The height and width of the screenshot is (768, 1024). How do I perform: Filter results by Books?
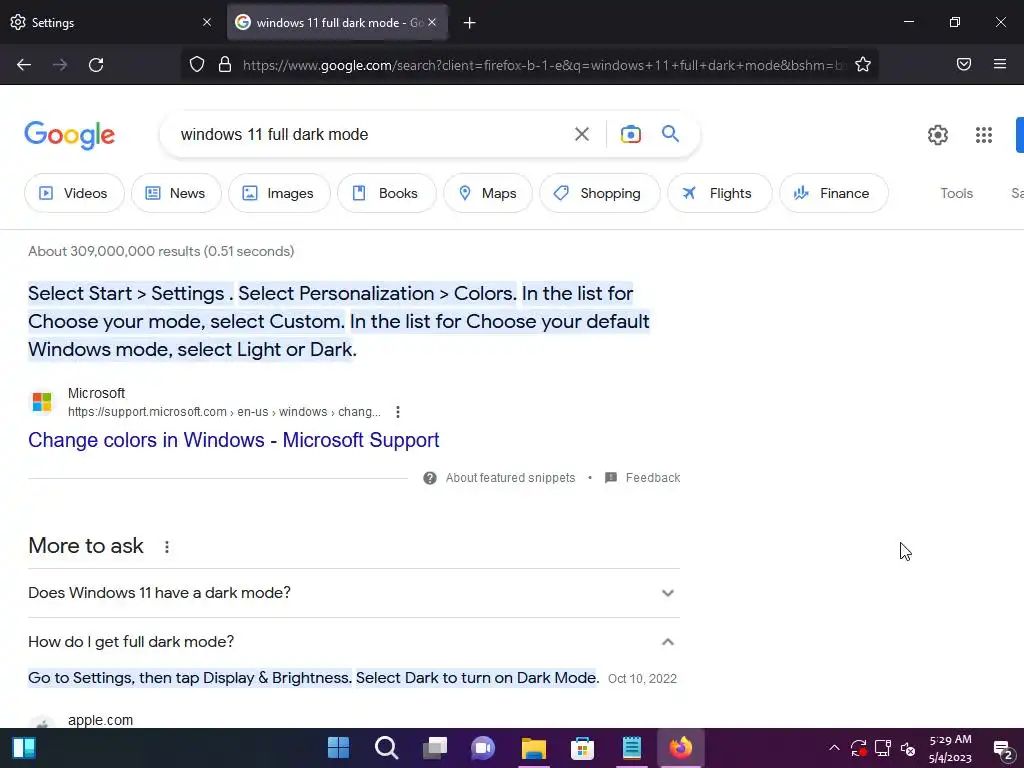tap(387, 193)
